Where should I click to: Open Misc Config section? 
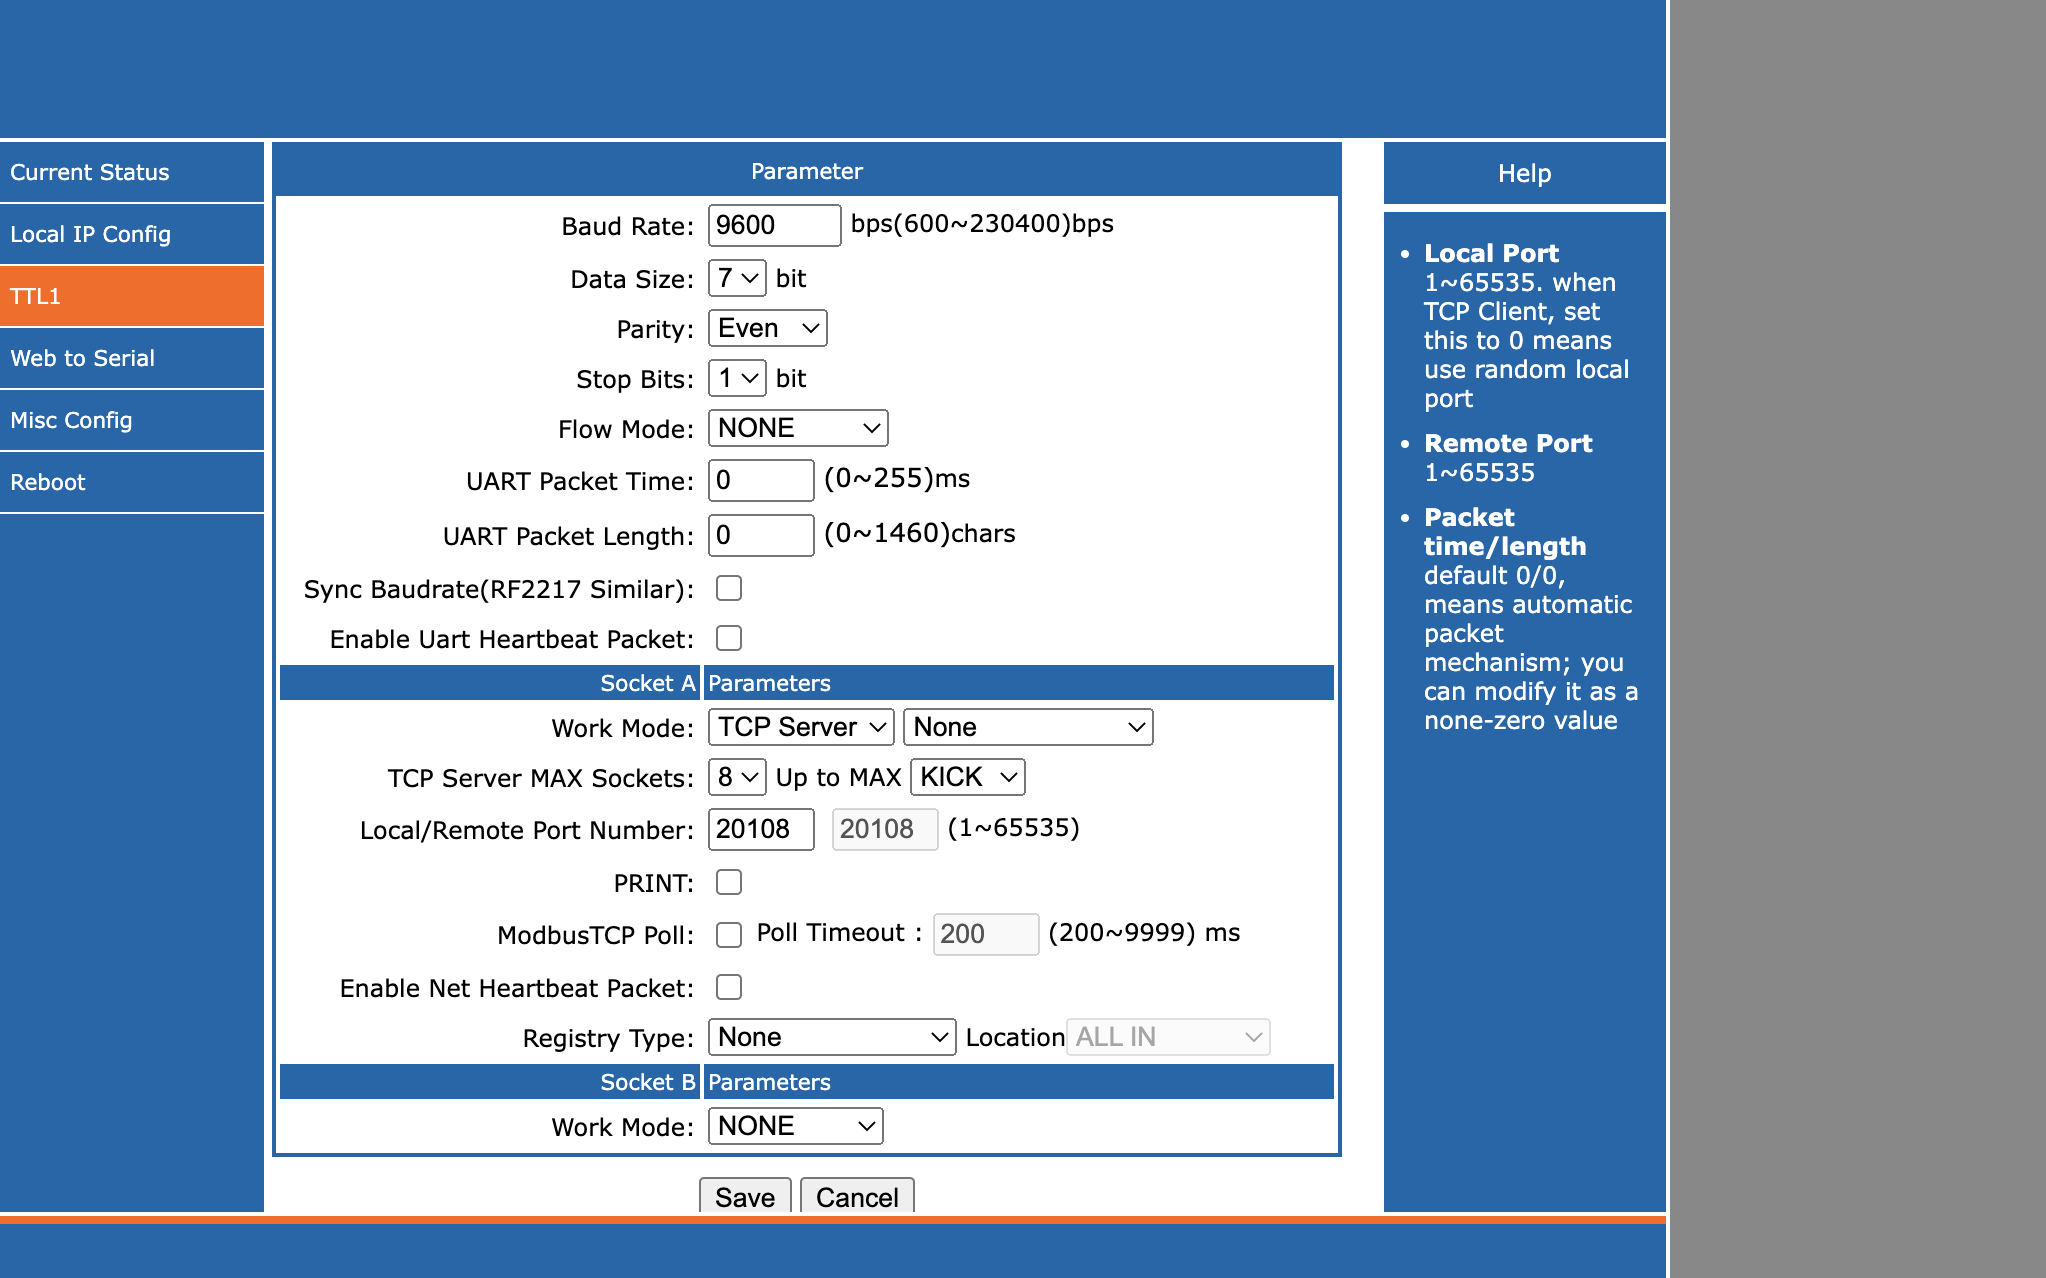(x=132, y=420)
